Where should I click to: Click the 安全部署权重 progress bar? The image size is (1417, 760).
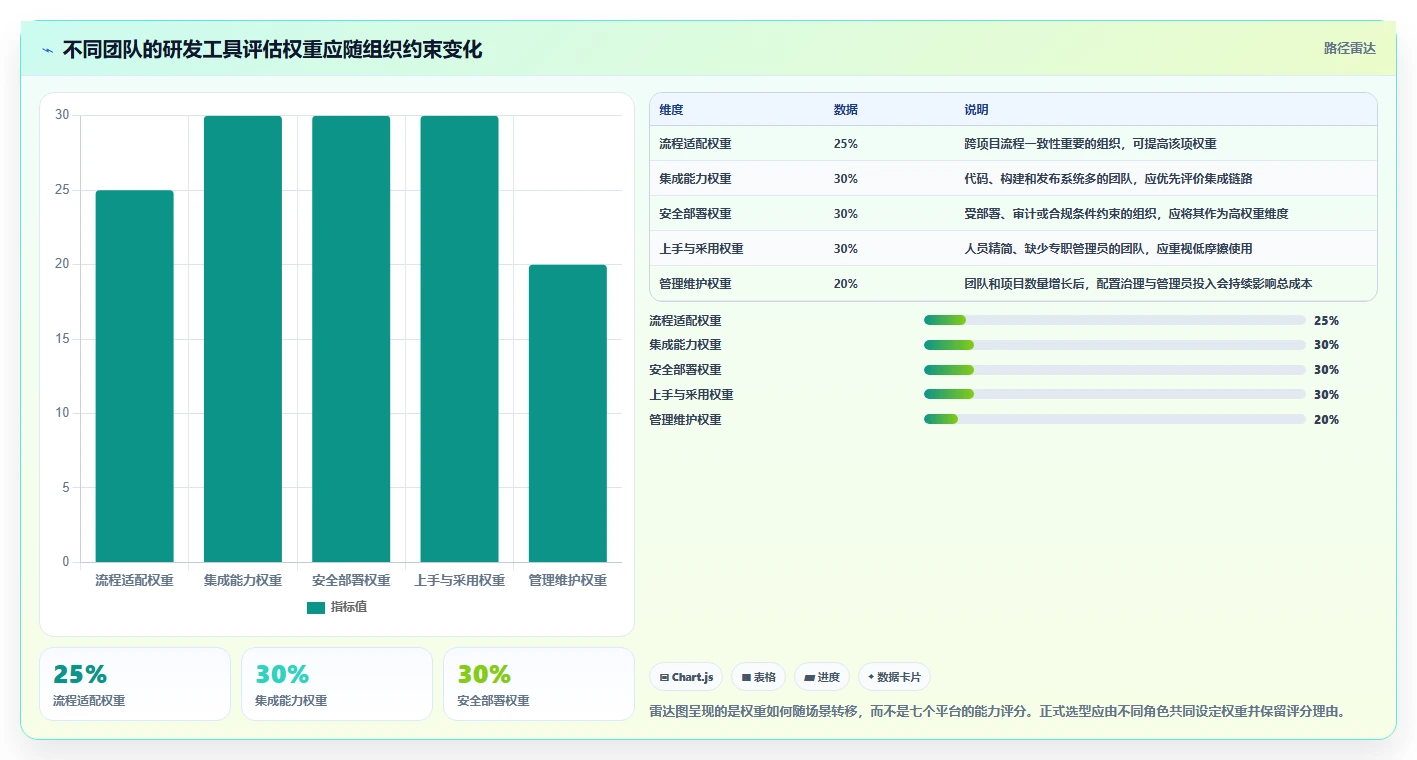(1115, 370)
